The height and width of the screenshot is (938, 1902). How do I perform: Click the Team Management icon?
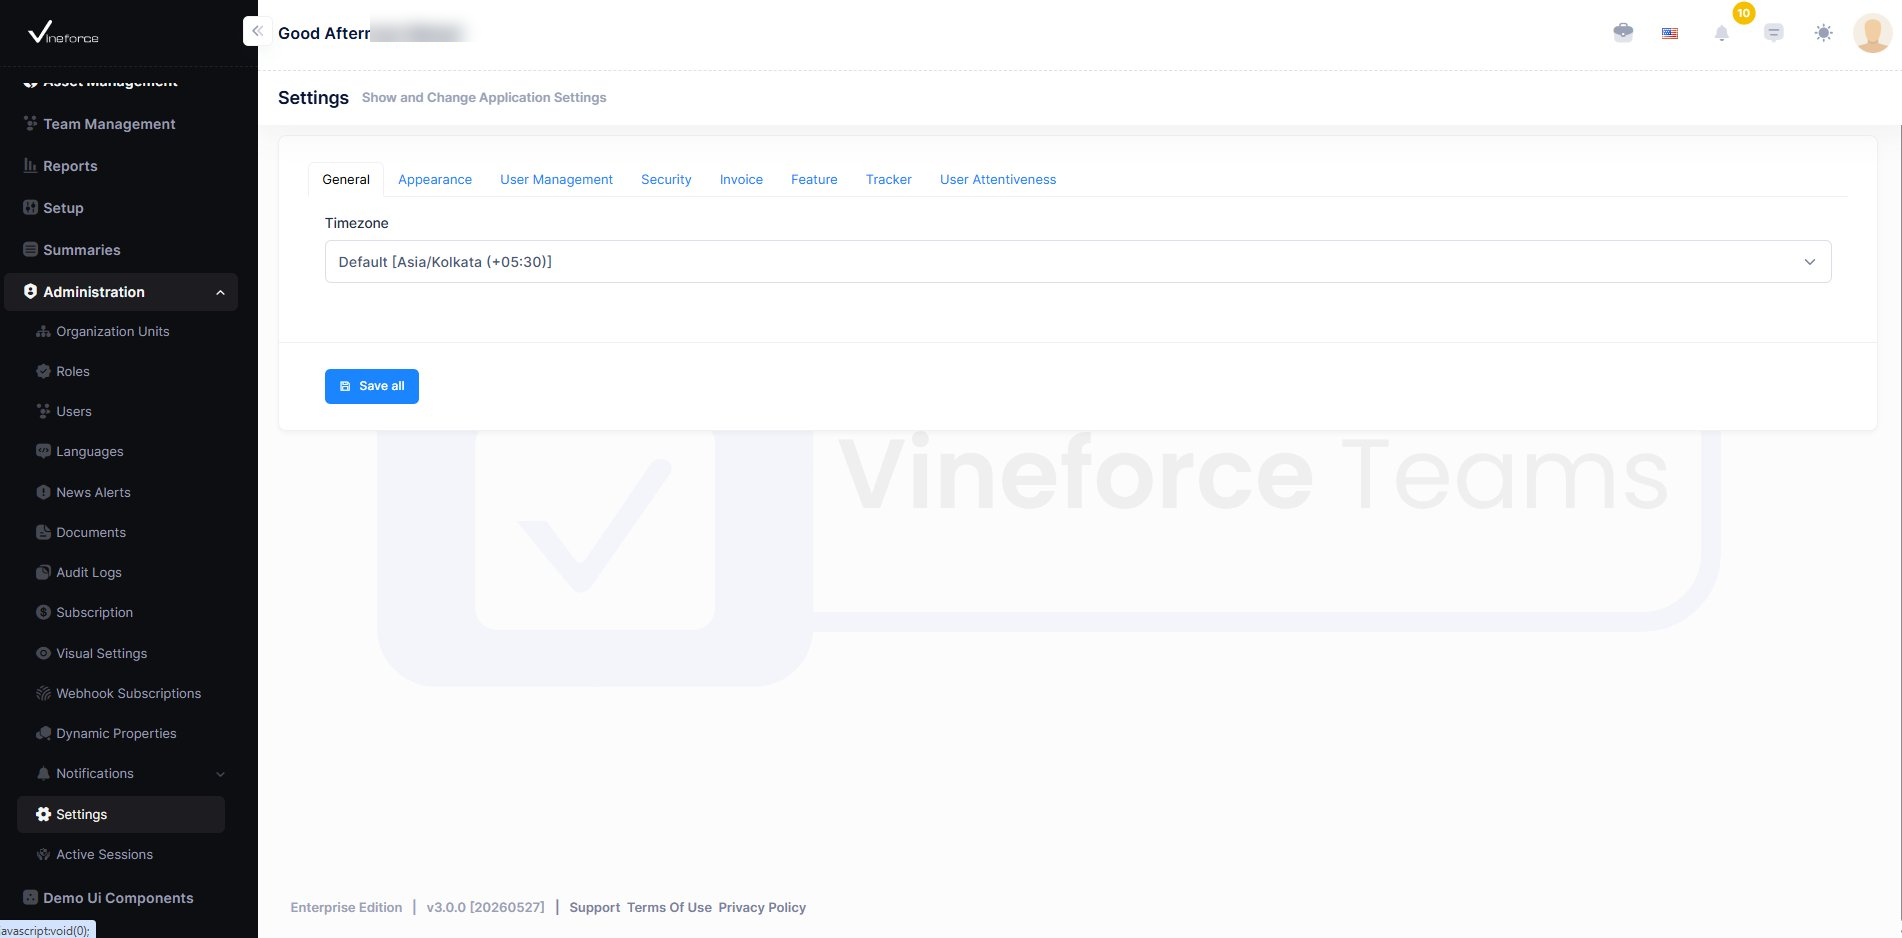(x=30, y=124)
